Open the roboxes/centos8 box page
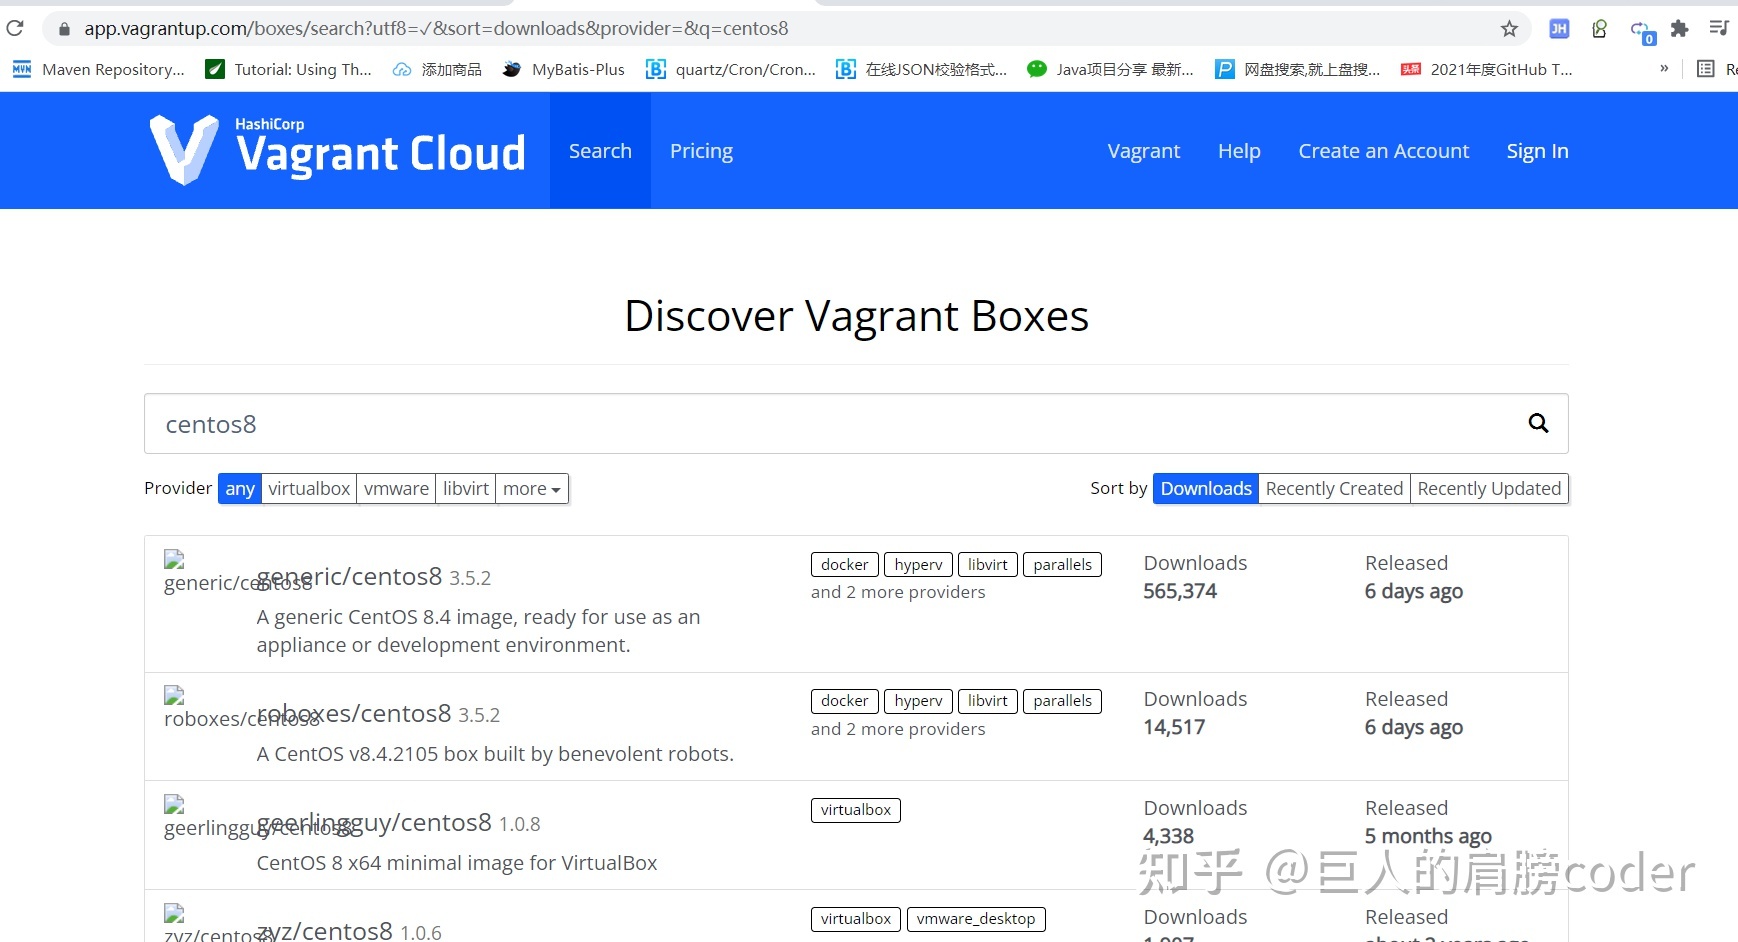The image size is (1738, 942). [354, 713]
